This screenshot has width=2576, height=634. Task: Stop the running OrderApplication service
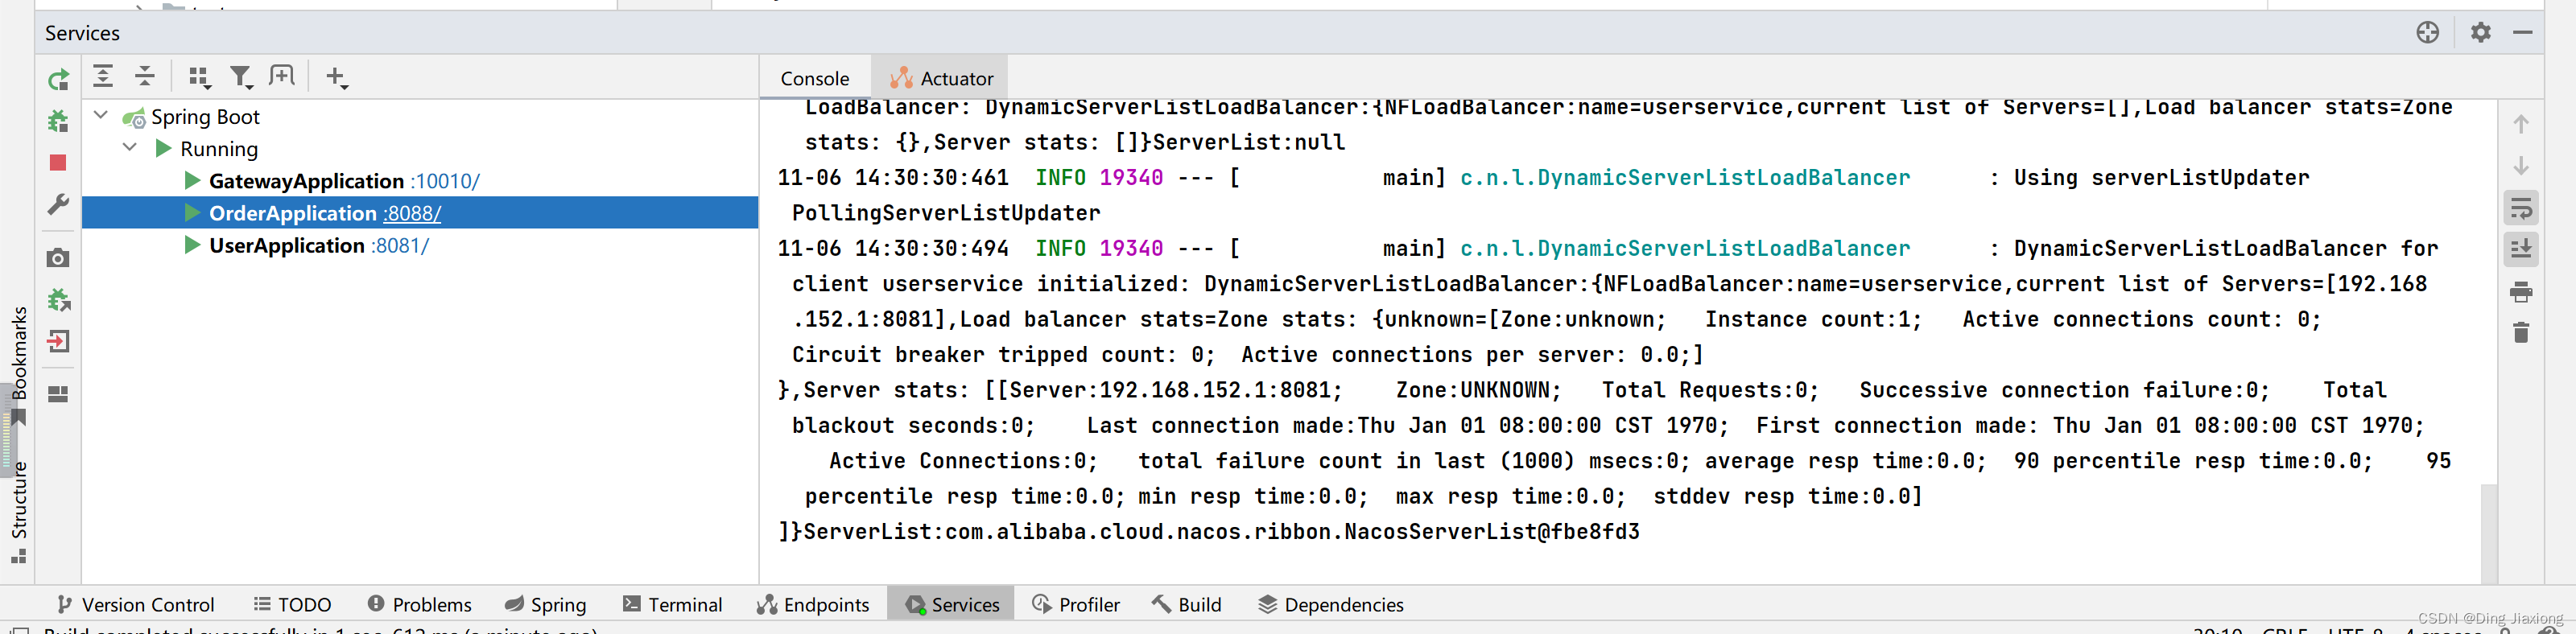point(58,162)
